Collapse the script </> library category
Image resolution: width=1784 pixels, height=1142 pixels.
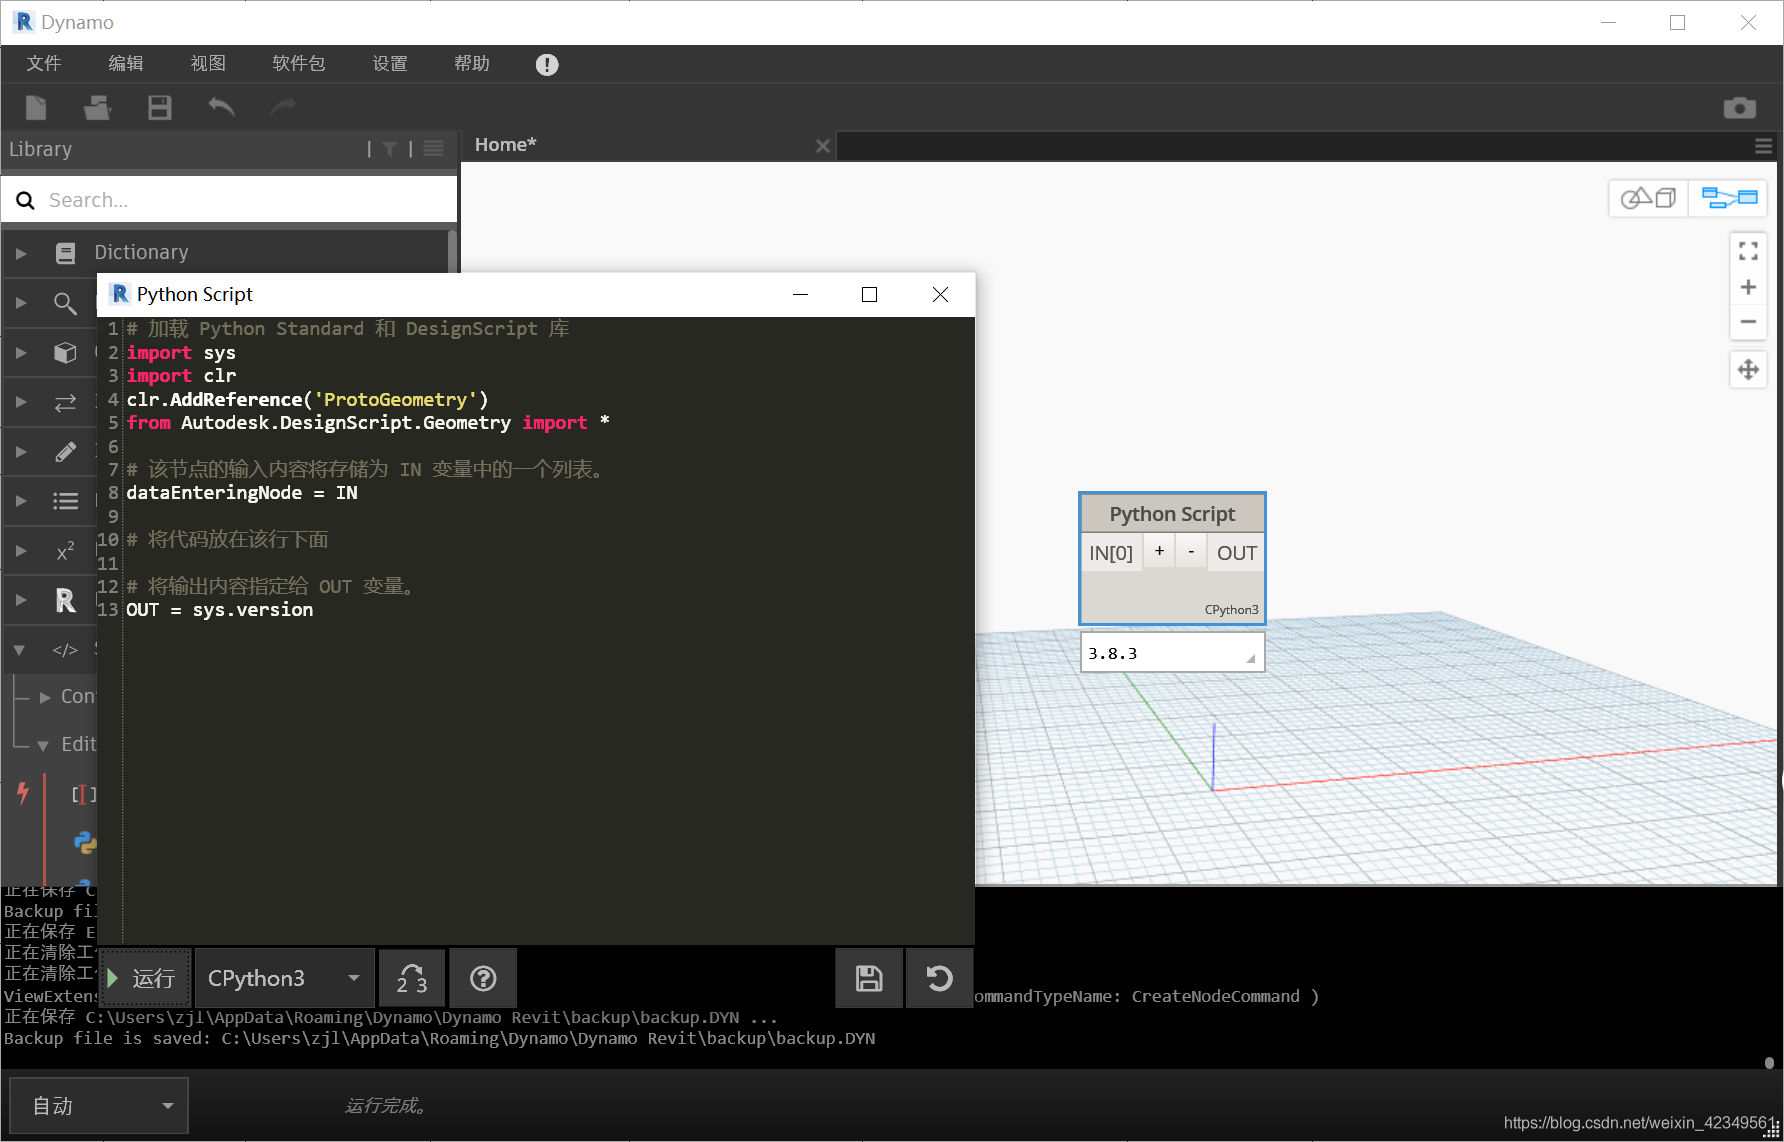pos(19,650)
